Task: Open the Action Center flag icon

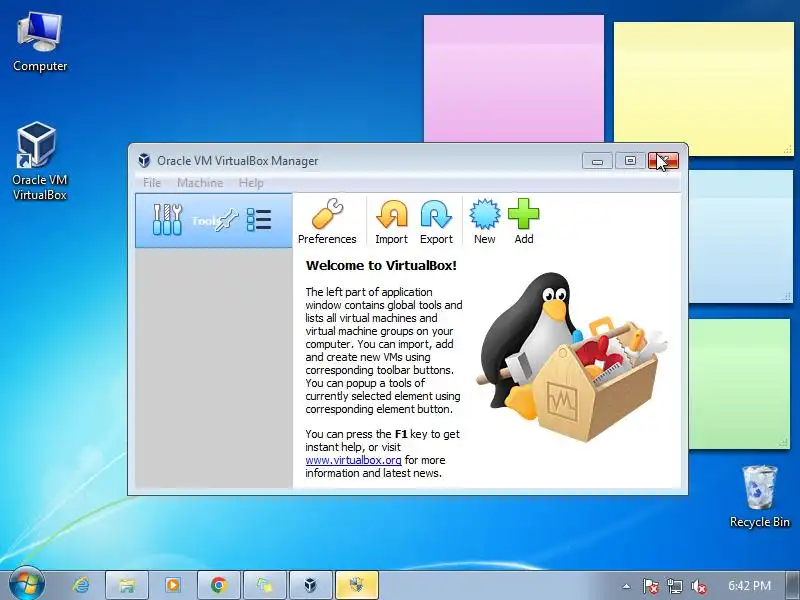Action: coord(650,586)
